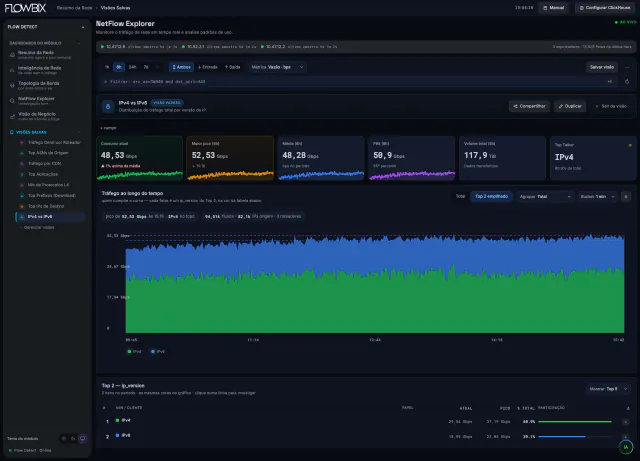Click Gerenciar visões link in sidebar

[x=38, y=227]
